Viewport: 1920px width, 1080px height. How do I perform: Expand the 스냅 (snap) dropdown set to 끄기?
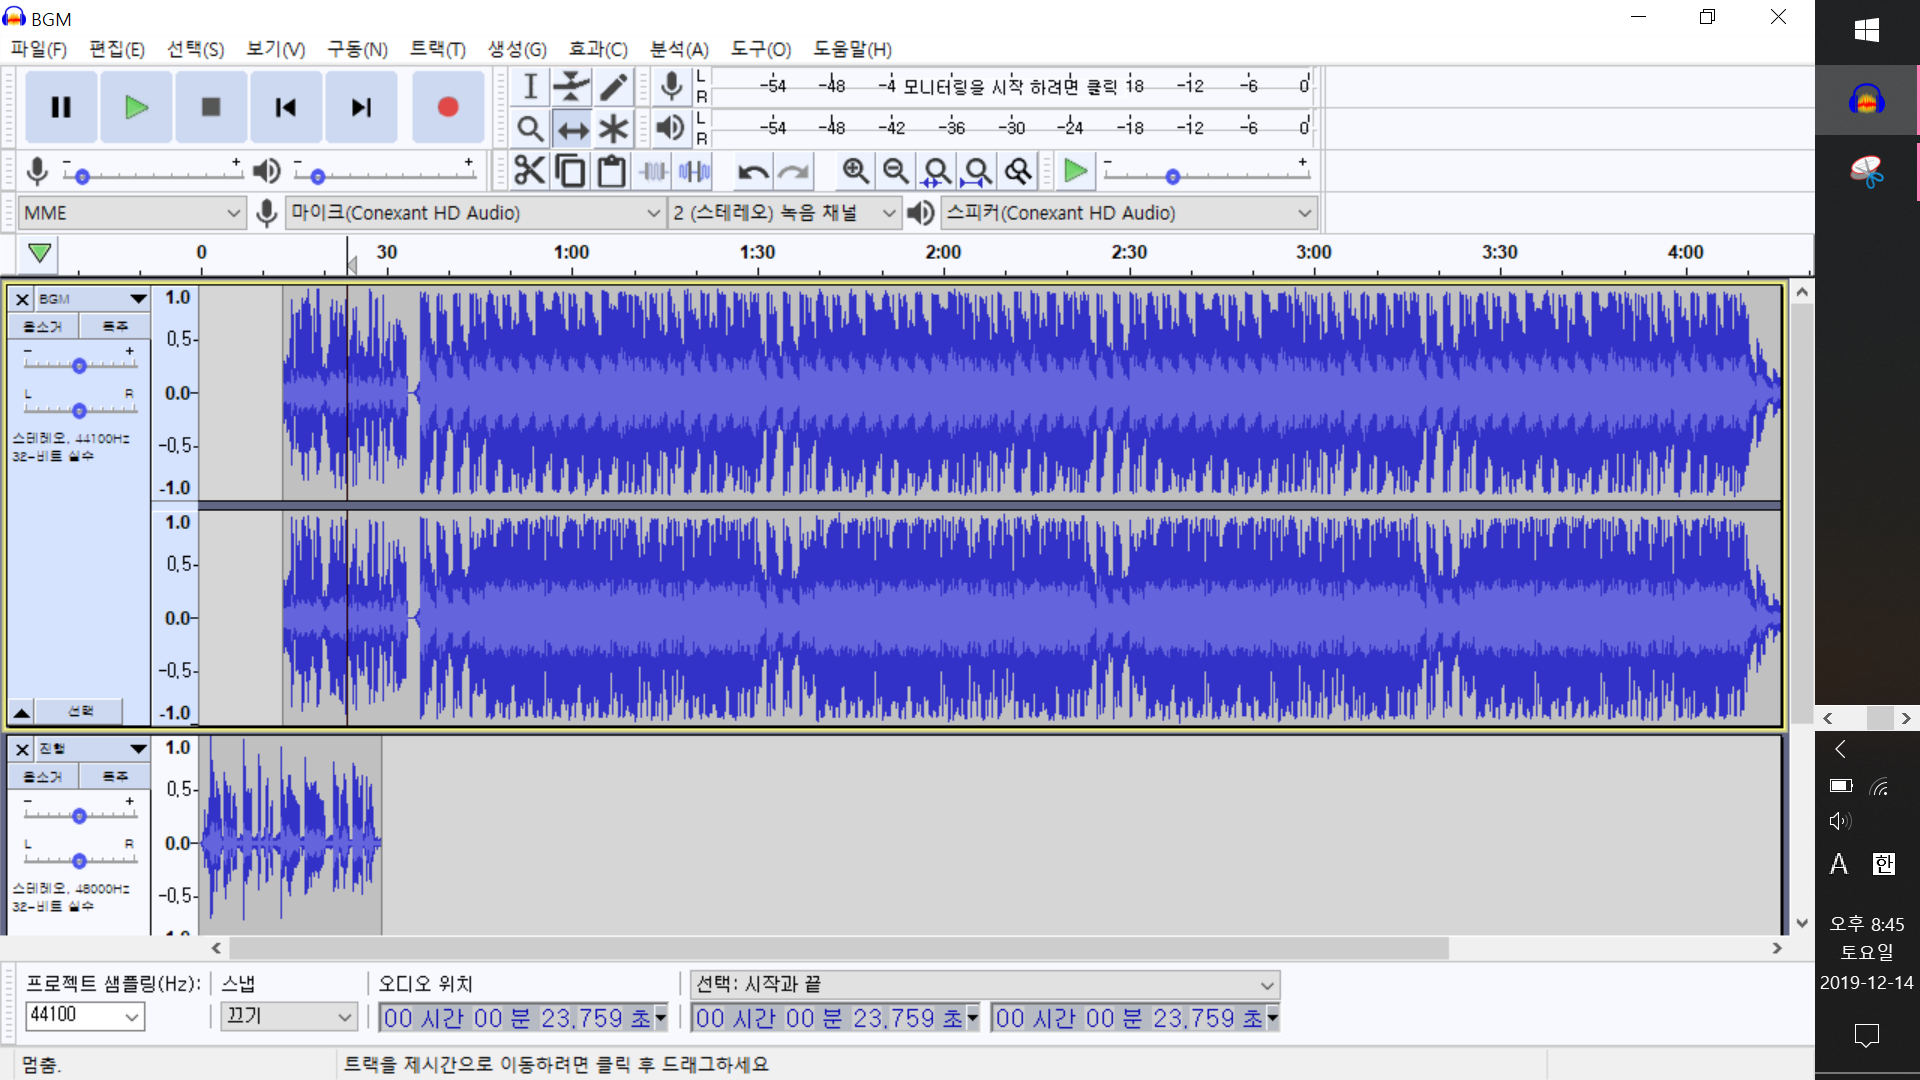pos(288,1017)
